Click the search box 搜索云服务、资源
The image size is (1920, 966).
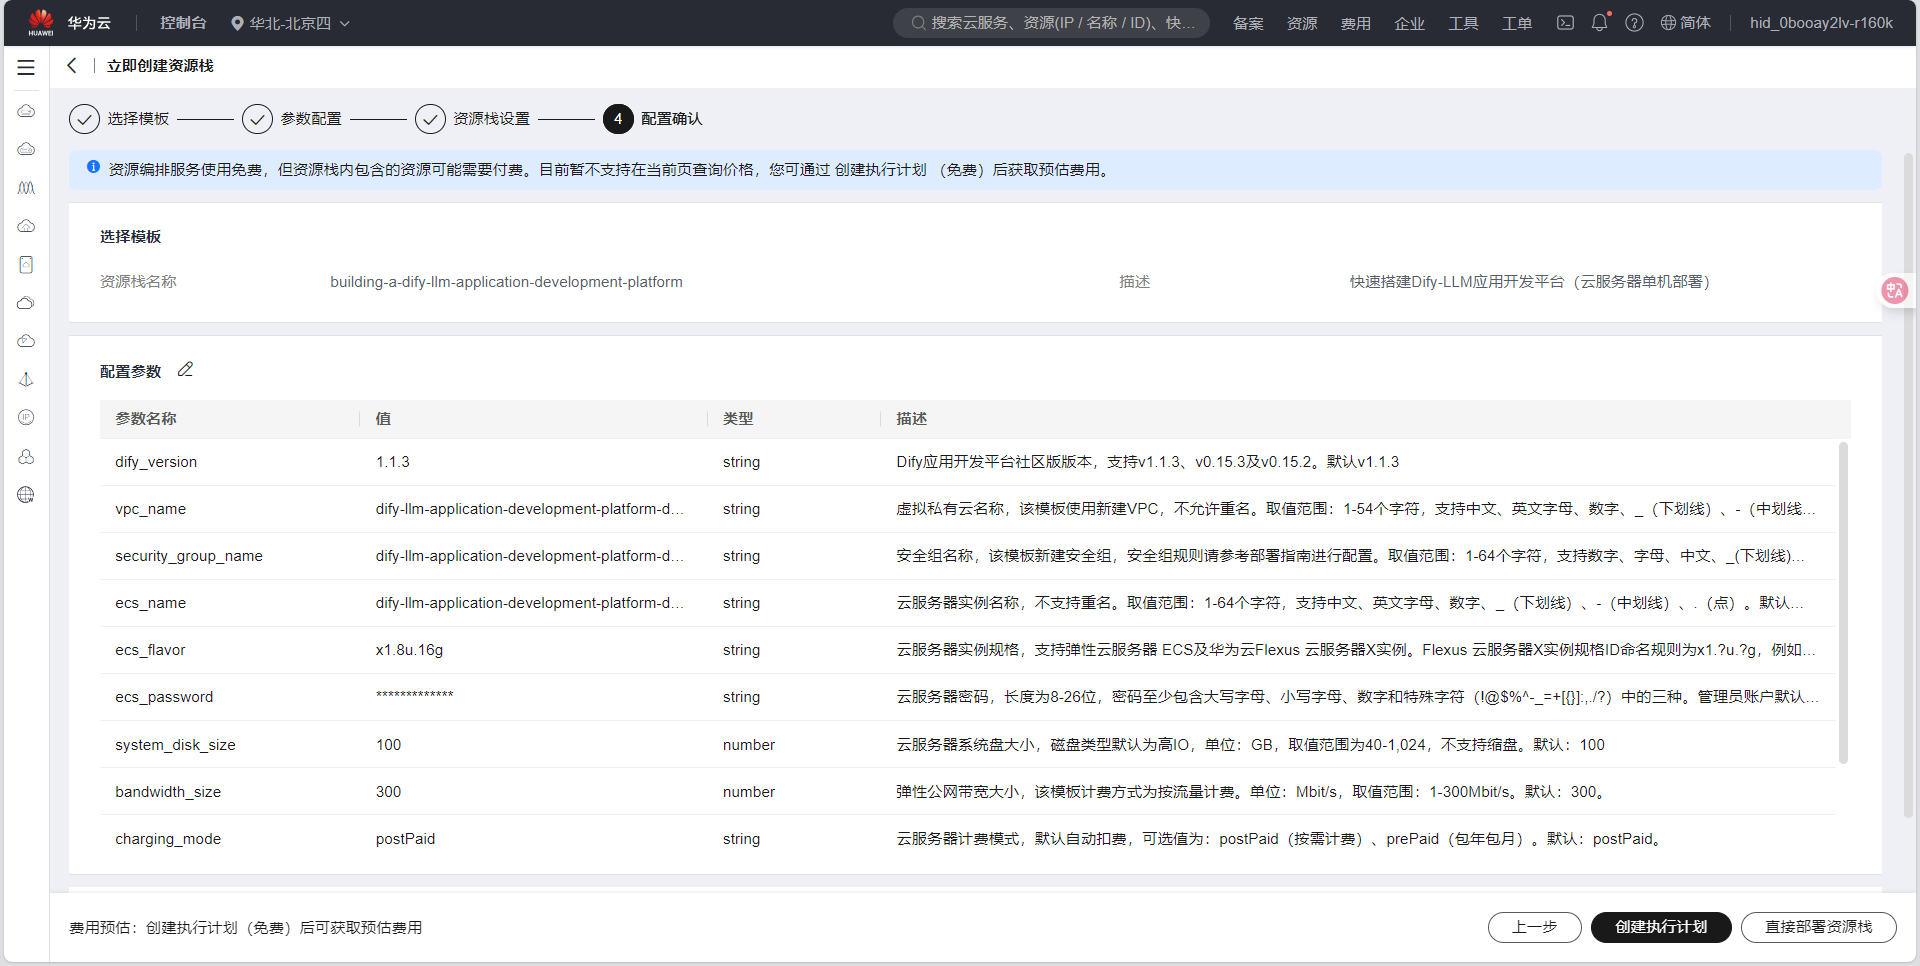click(1051, 23)
